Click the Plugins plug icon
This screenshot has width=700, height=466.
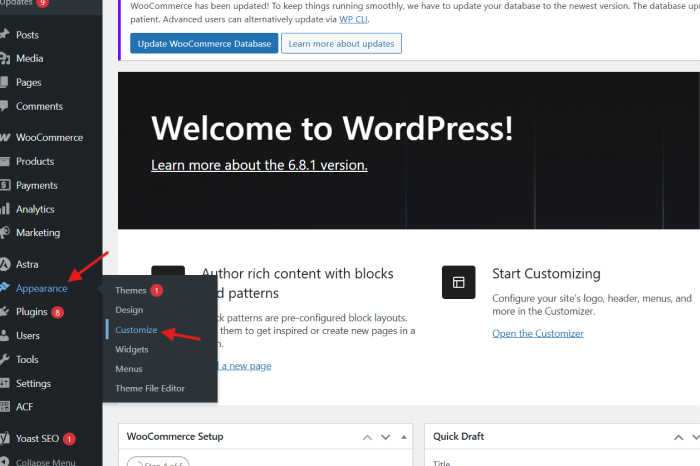[4, 312]
